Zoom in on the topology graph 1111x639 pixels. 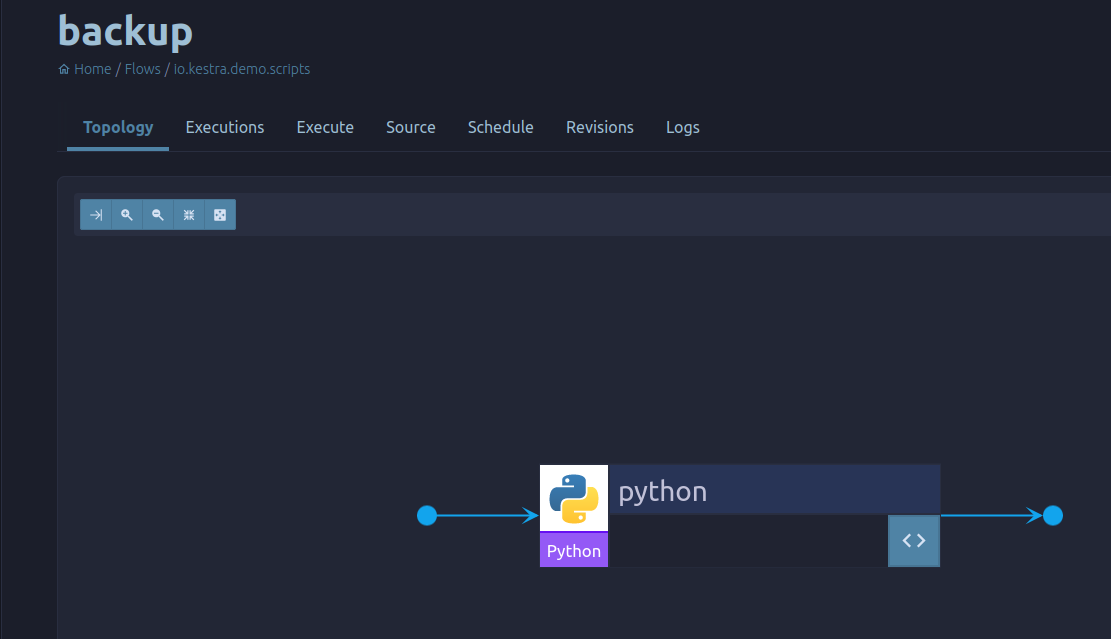point(127,215)
